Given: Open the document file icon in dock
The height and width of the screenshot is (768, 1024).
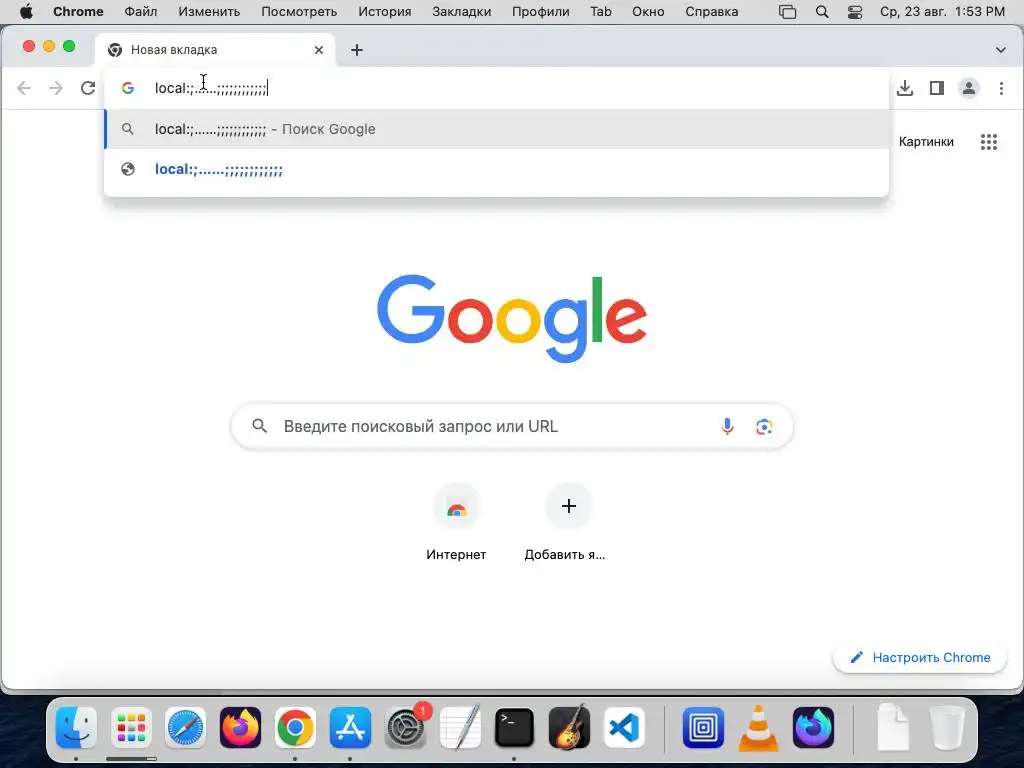Looking at the screenshot, I should [892, 728].
